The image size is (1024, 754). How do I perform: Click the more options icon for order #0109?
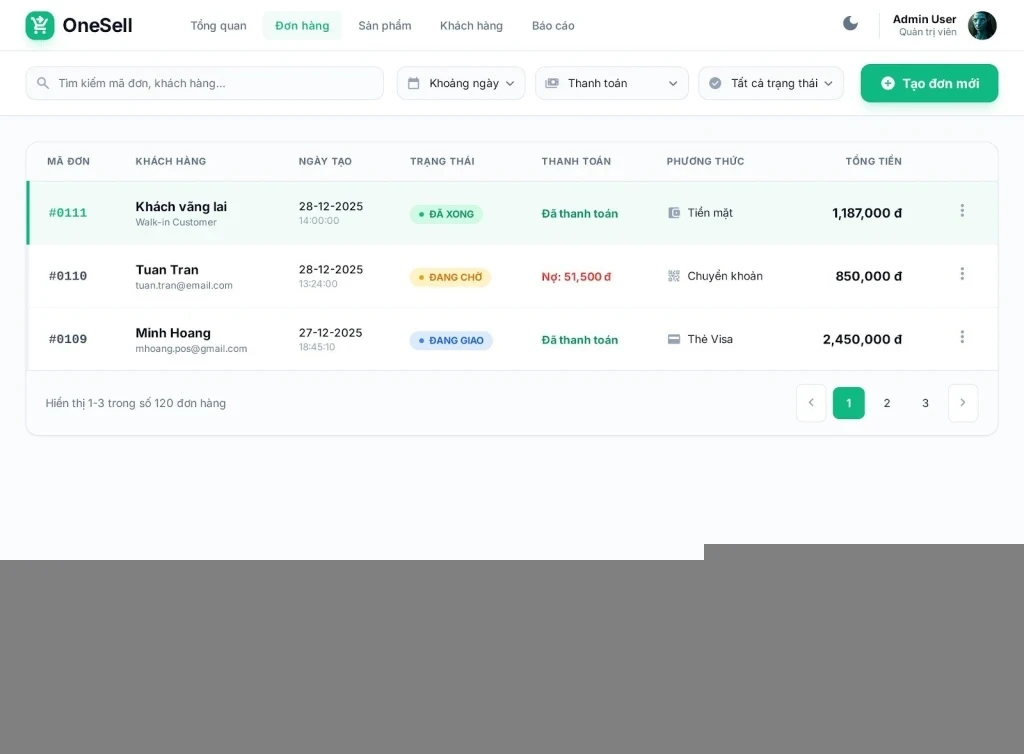(x=962, y=337)
